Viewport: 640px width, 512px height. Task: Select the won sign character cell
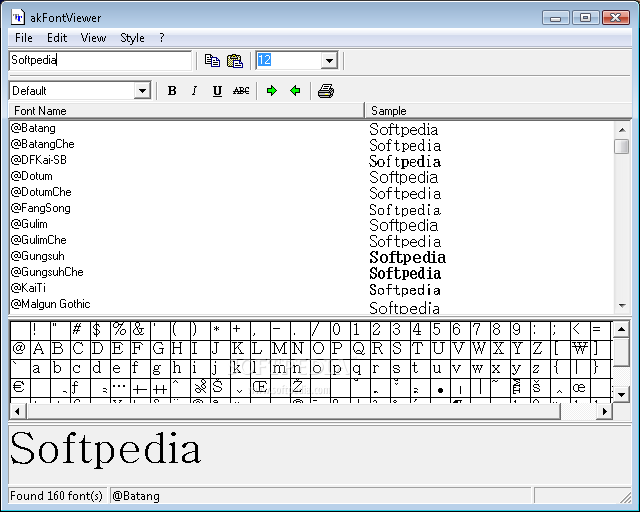(580, 349)
